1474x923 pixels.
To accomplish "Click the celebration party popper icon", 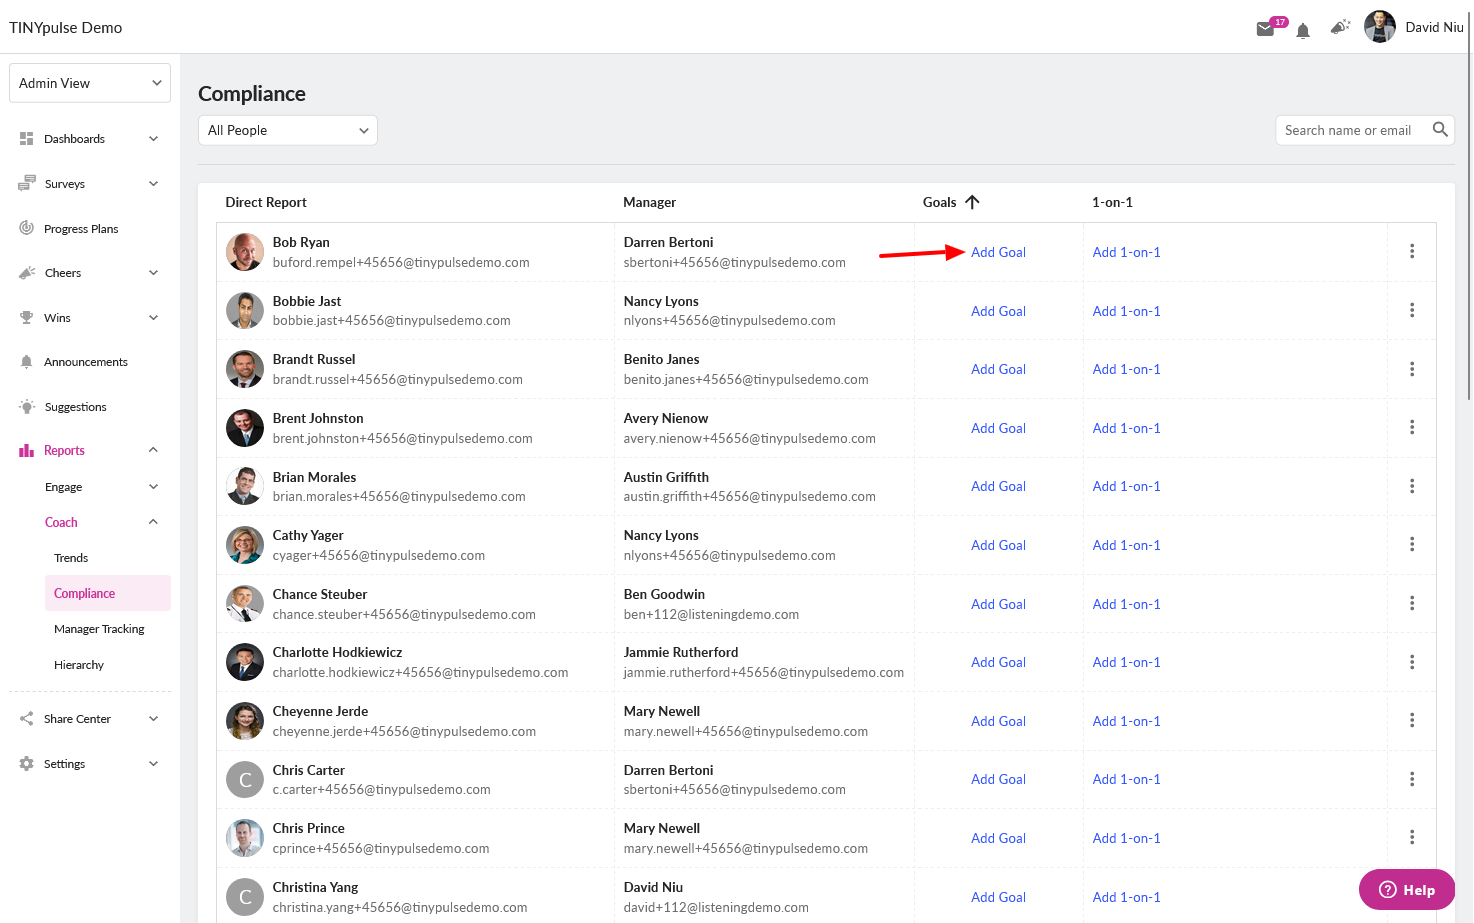I will (1341, 27).
